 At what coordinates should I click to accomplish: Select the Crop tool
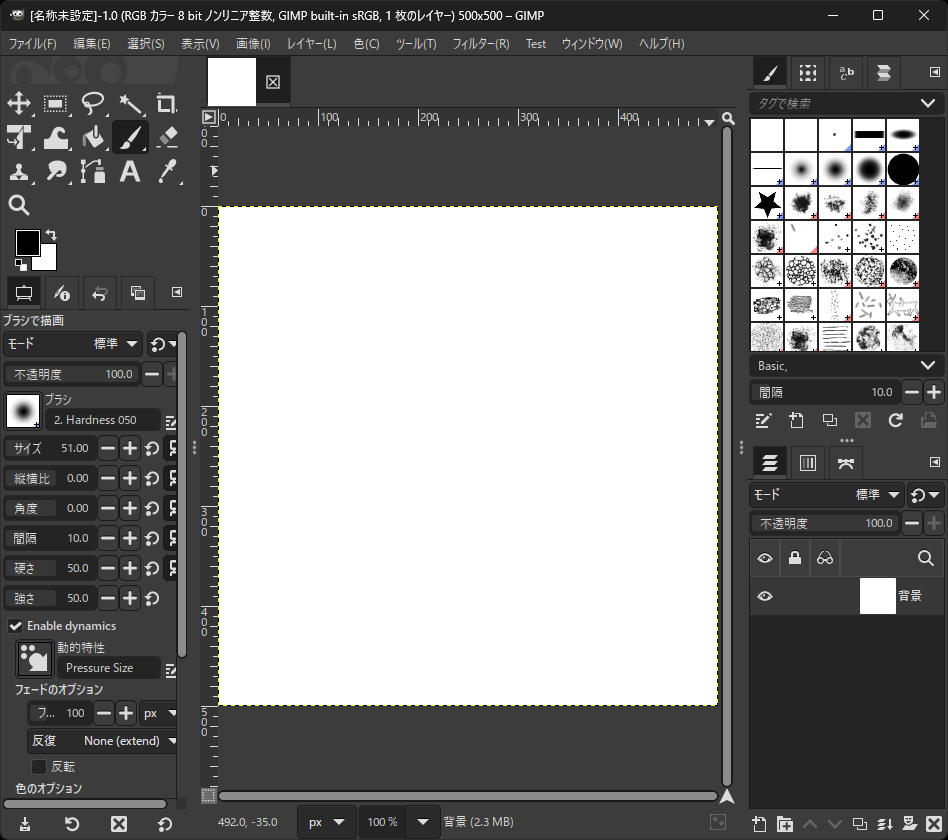pyautogui.click(x=166, y=104)
